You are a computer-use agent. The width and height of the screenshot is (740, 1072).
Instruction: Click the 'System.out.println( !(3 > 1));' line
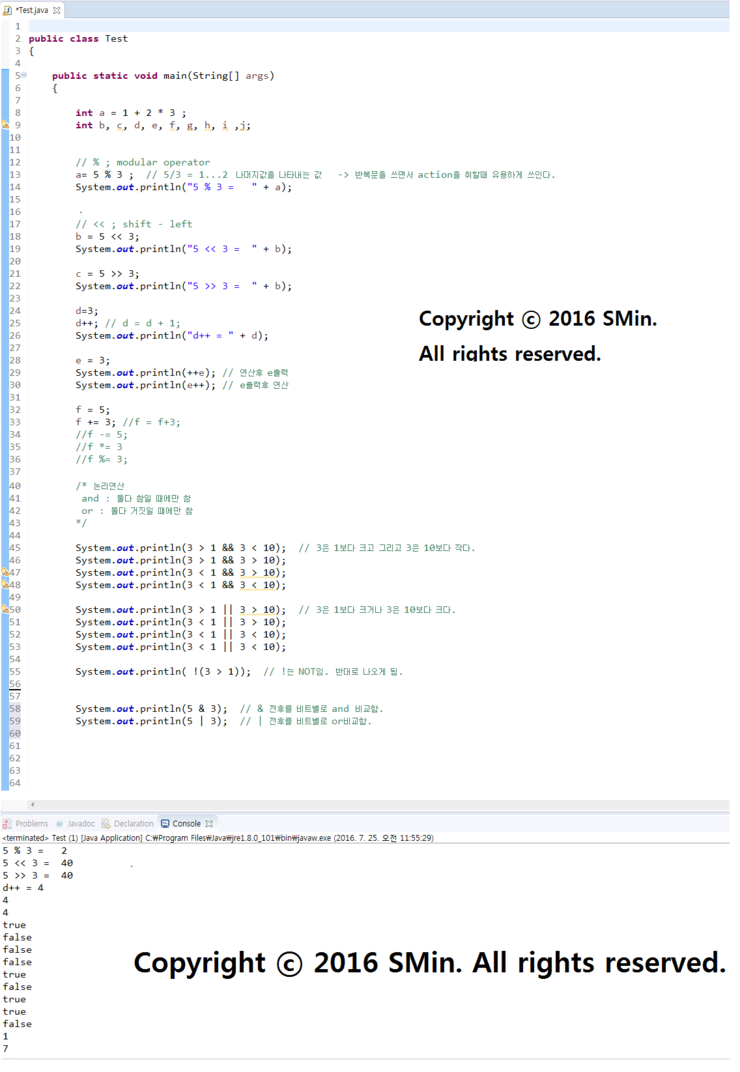click(163, 672)
